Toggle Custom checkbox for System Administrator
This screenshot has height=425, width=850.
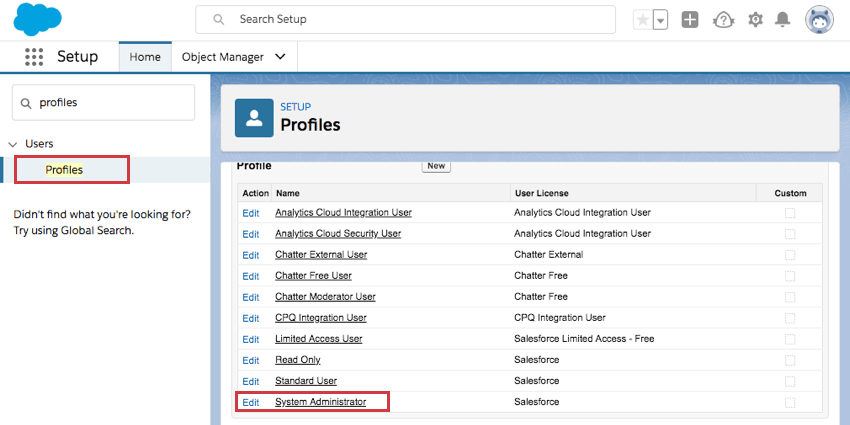(790, 402)
